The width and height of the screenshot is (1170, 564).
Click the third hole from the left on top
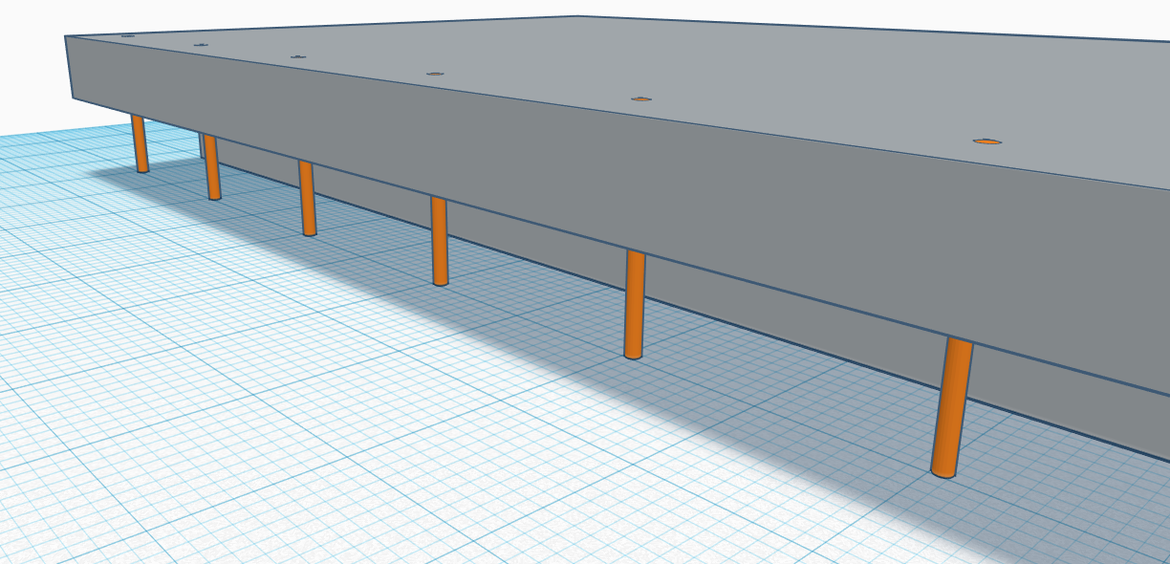tap(298, 57)
